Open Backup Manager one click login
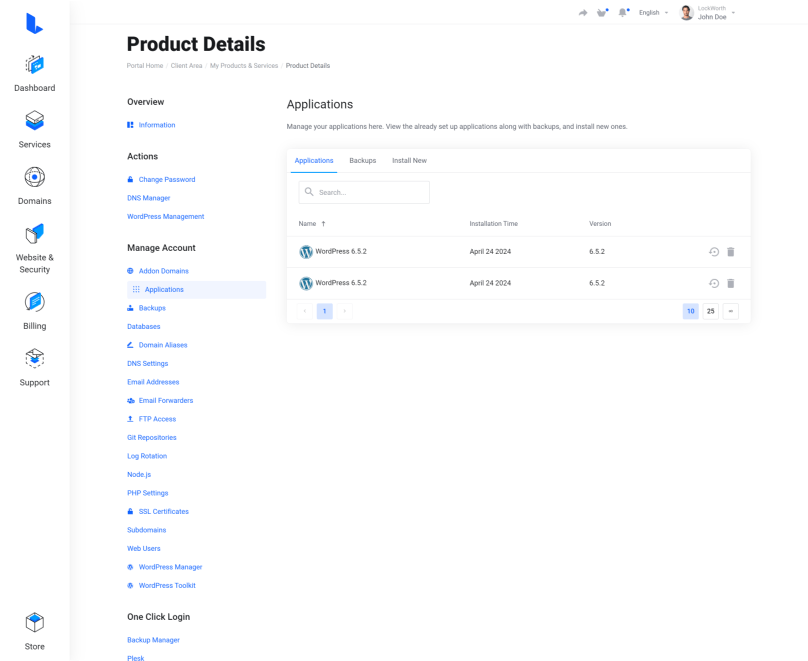 point(154,640)
